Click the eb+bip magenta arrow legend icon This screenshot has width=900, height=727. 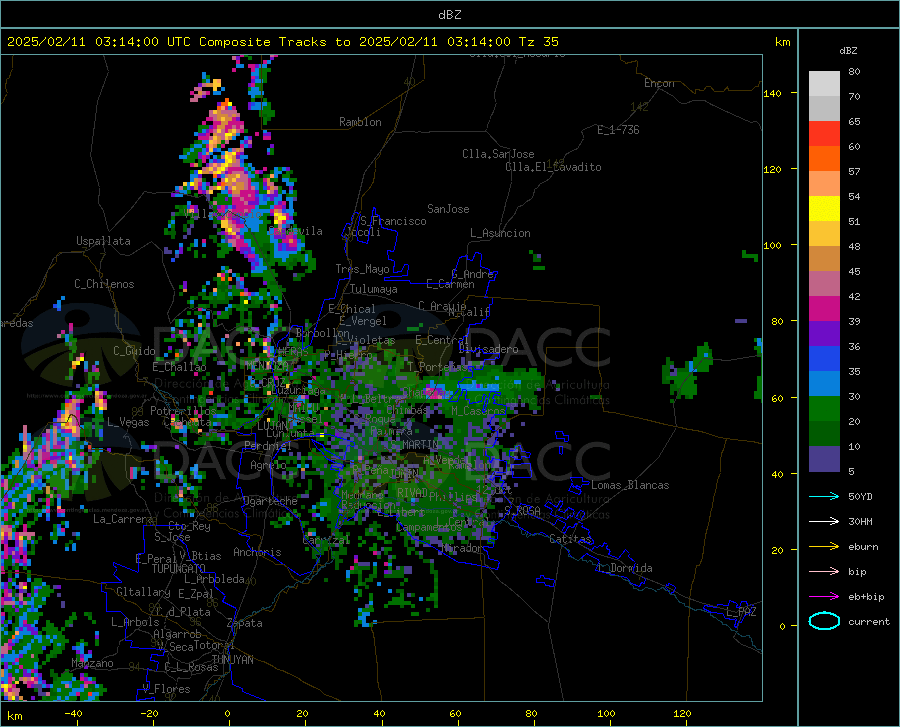point(824,597)
